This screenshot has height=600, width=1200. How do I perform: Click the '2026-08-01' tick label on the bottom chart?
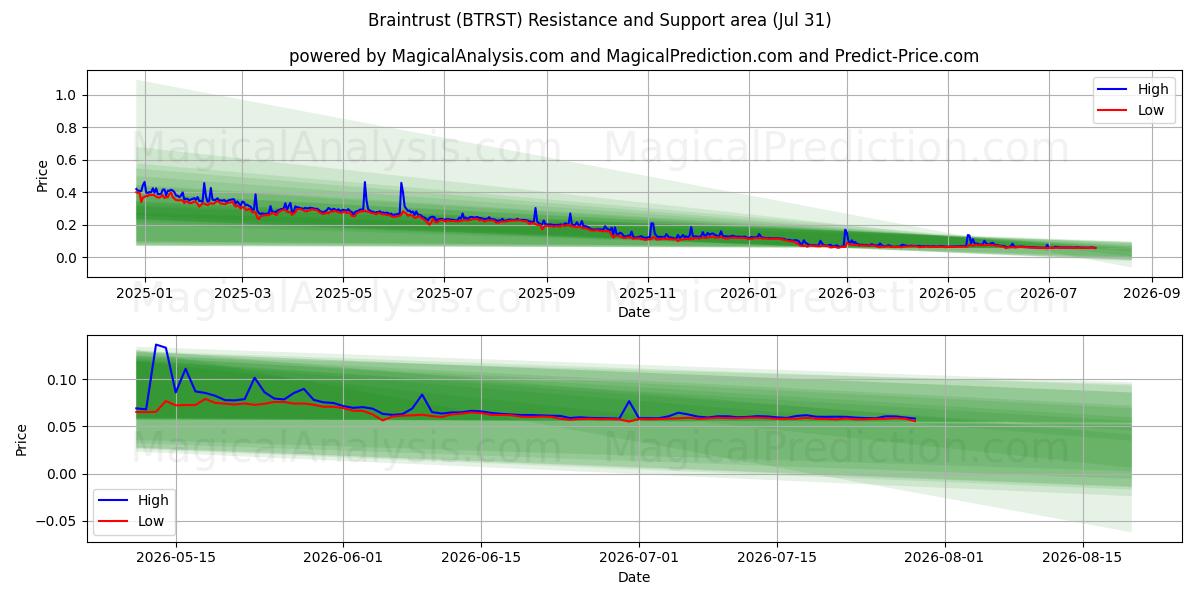pos(944,558)
